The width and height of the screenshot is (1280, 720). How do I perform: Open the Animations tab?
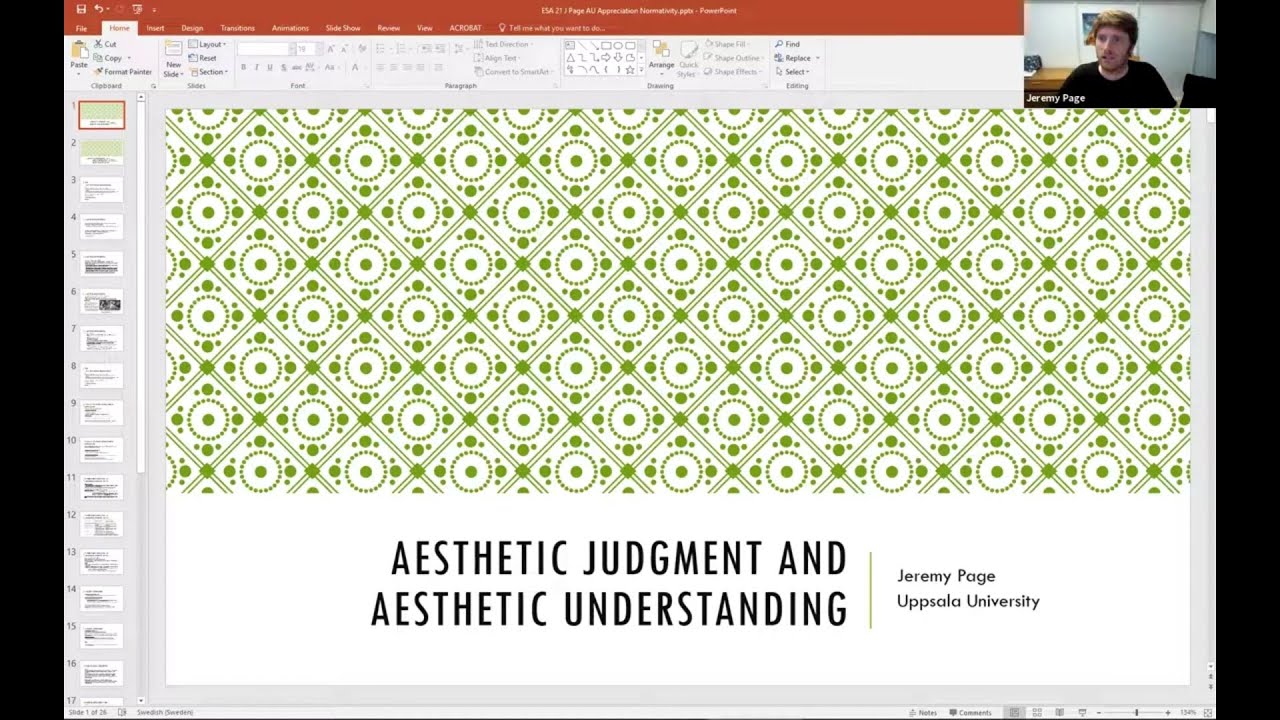(x=290, y=28)
